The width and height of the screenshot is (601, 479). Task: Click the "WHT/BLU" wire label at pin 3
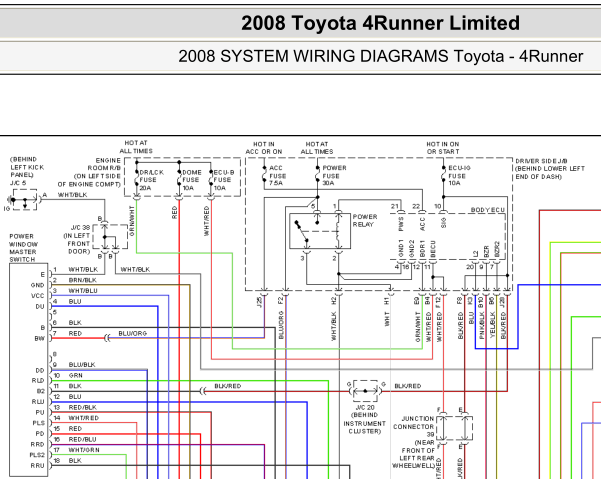(83, 291)
